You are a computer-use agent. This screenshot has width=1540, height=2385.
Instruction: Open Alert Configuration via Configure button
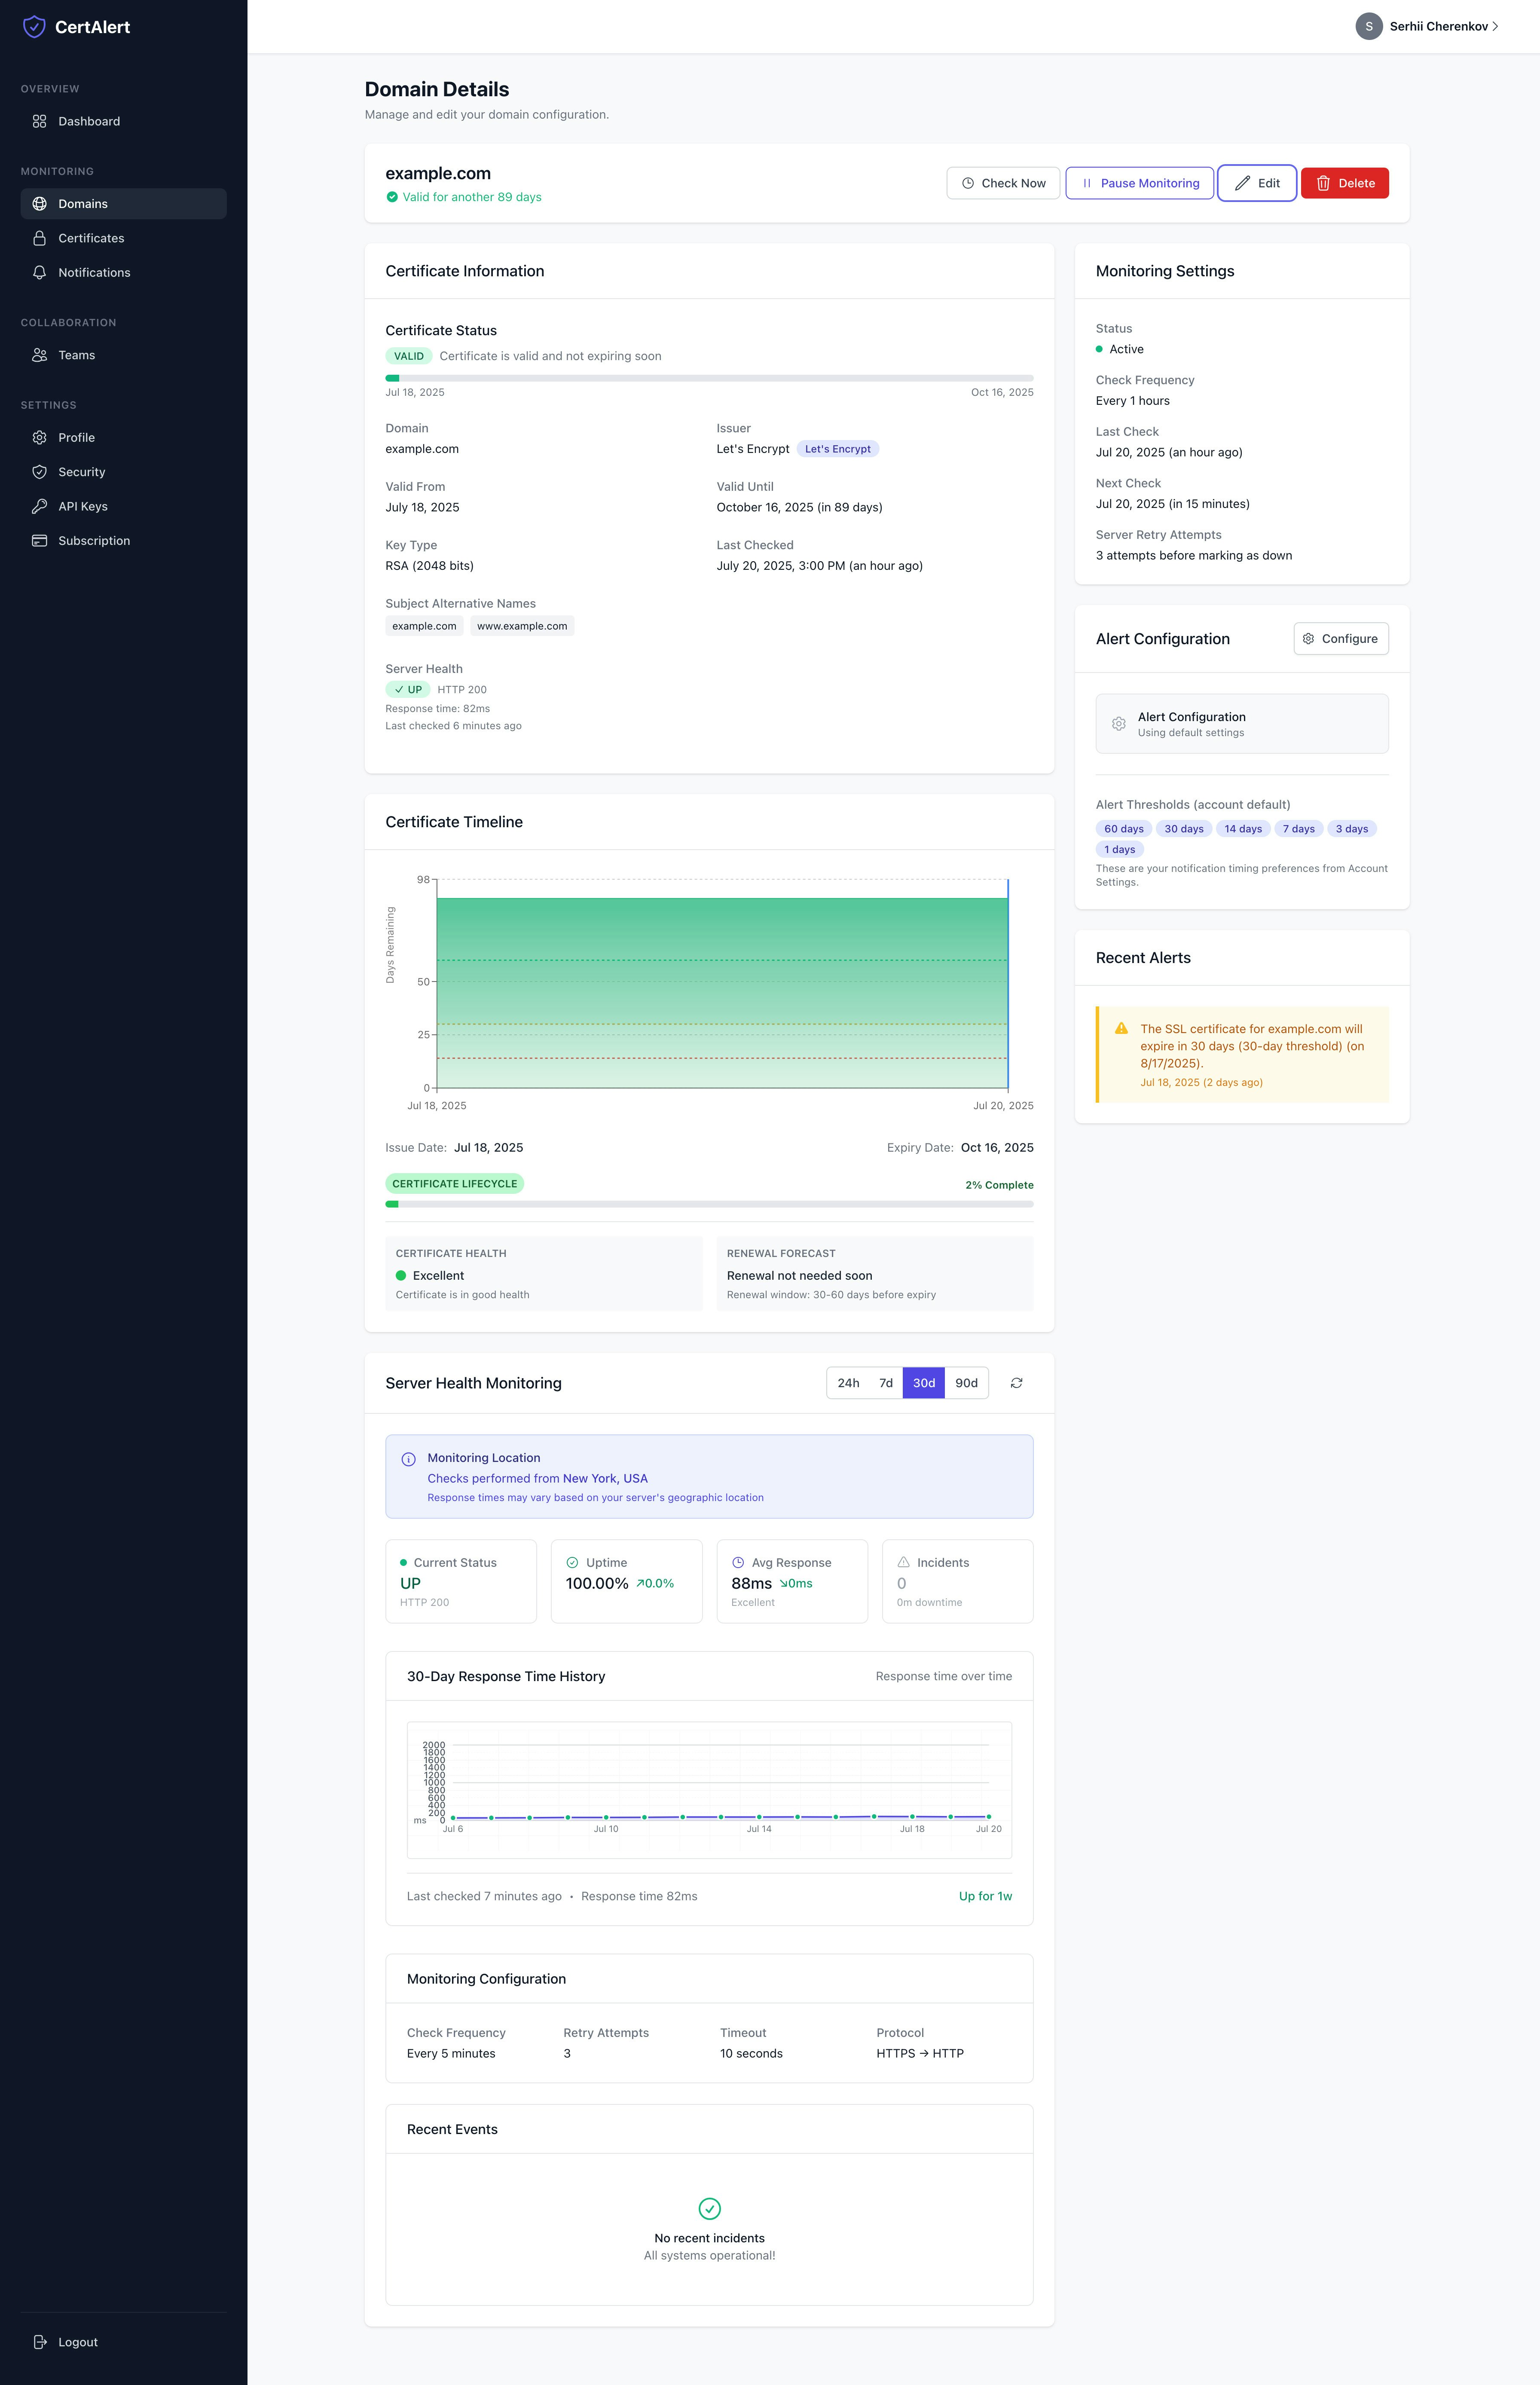[x=1341, y=639]
